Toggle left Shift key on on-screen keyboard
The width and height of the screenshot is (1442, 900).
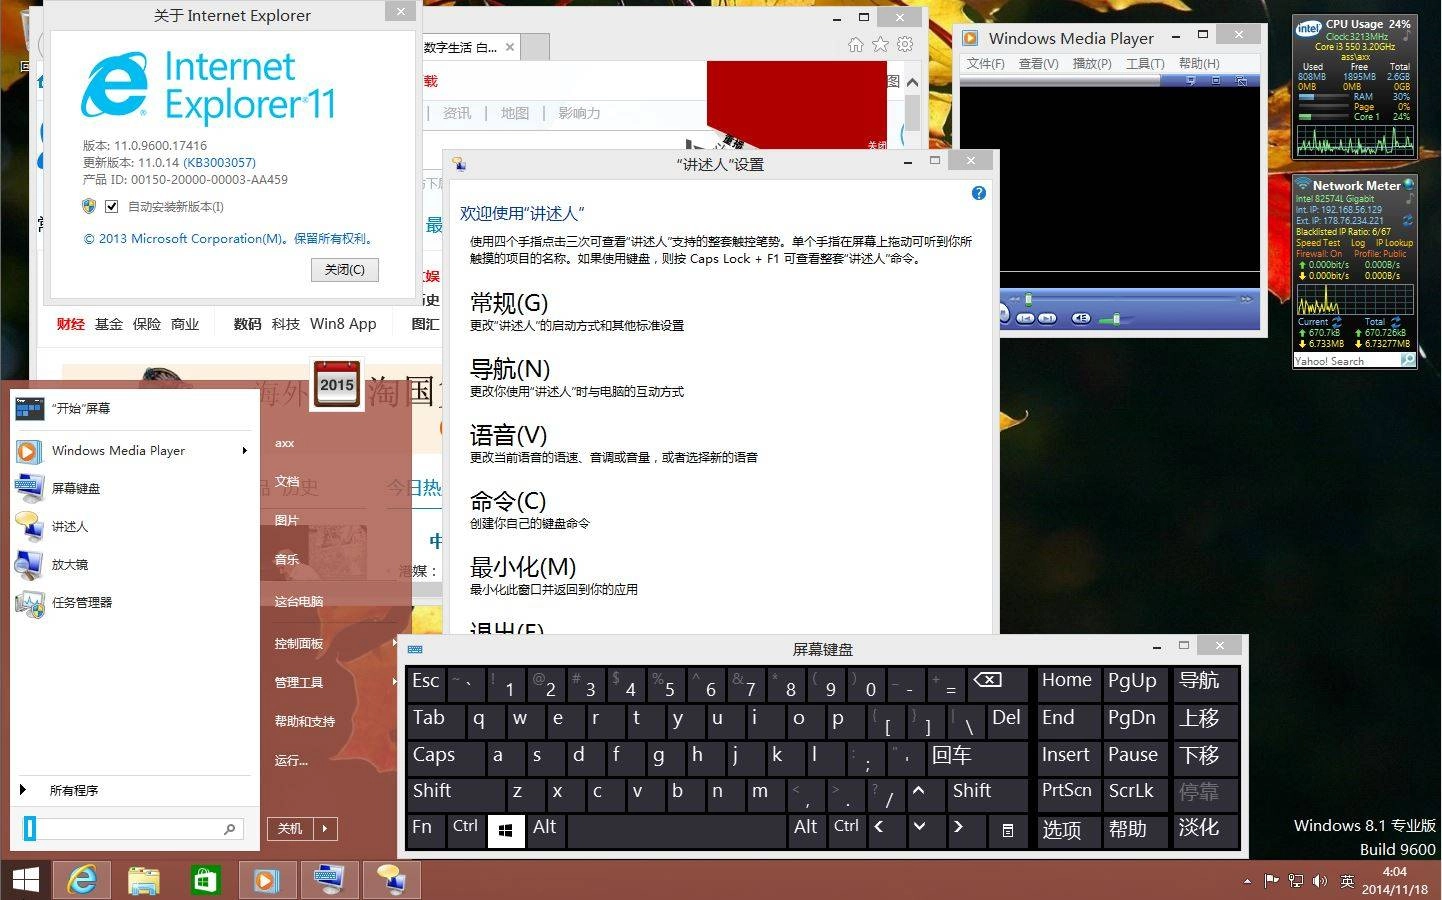tap(456, 793)
